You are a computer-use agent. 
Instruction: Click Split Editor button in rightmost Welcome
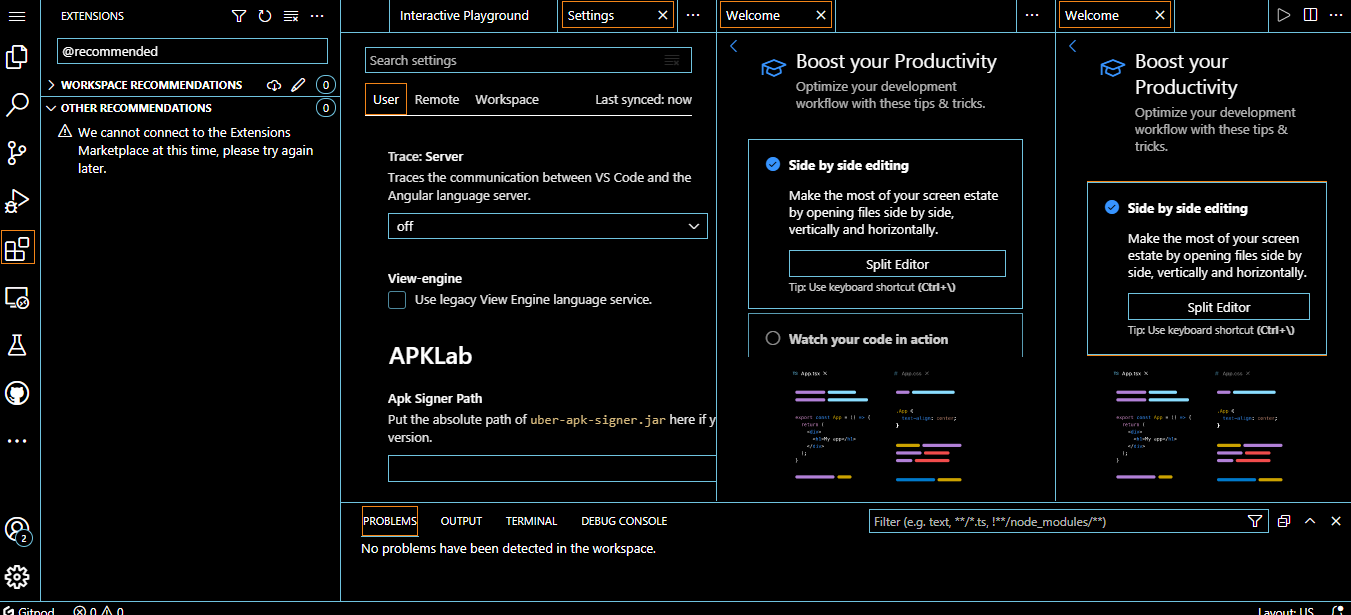pos(1219,307)
